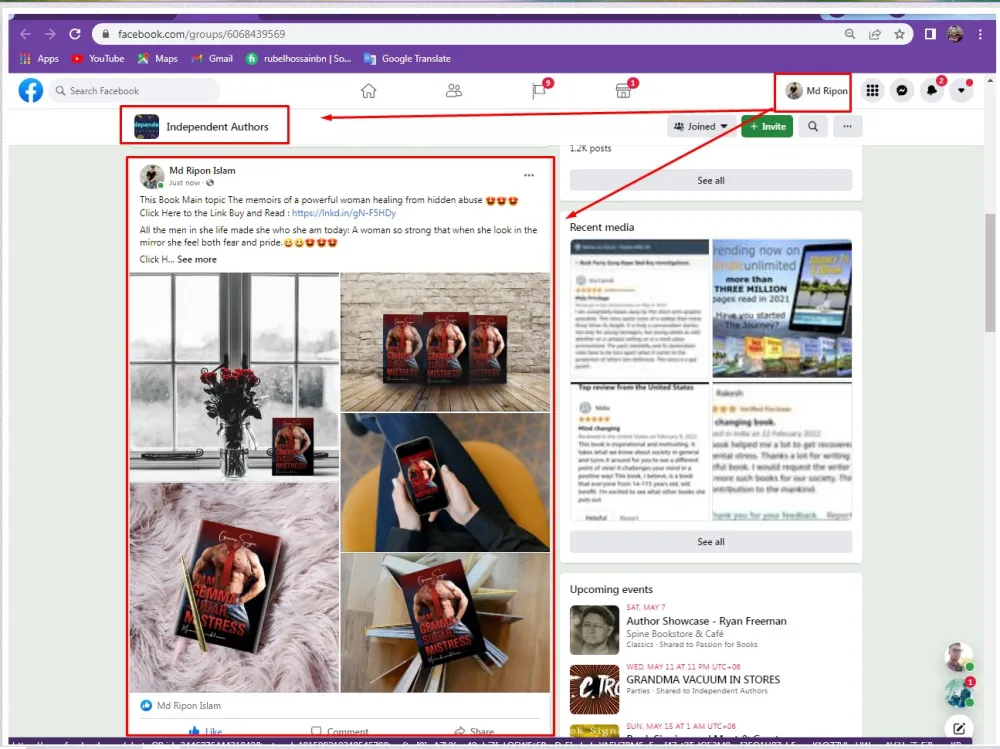Open GRANDMA VACUUM IN STORES event
Viewport: 1000px width, 749px height.
703,680
